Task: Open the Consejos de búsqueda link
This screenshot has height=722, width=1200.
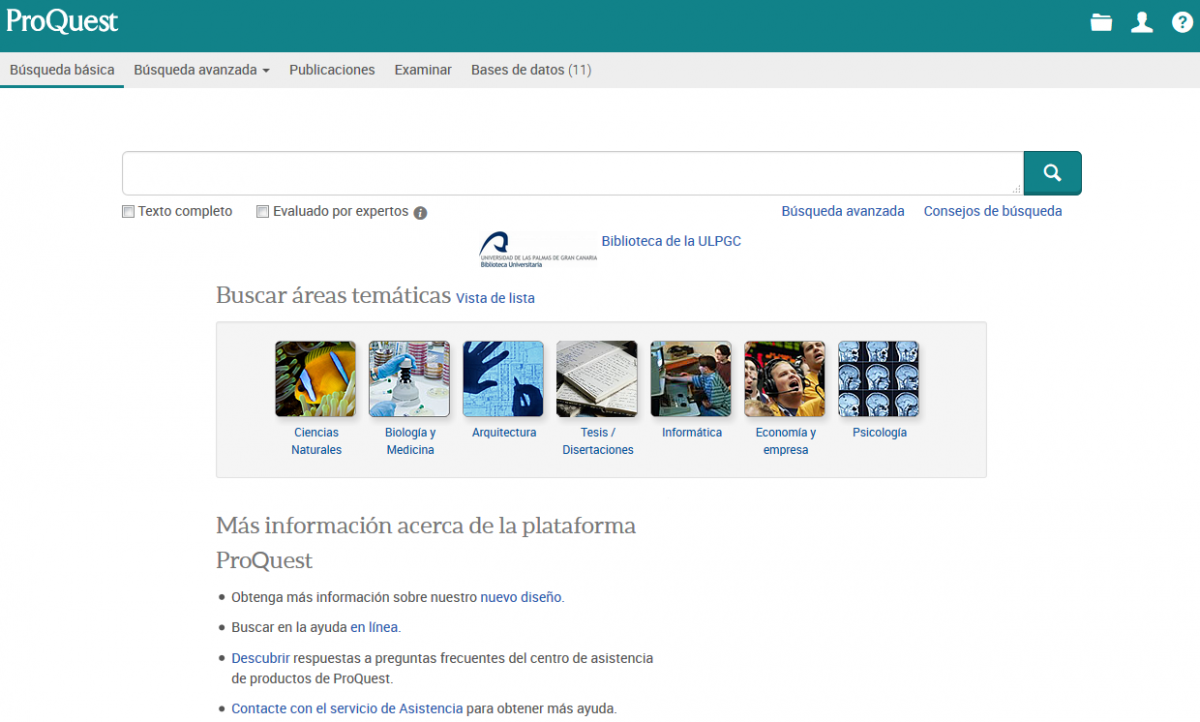Action: pyautogui.click(x=993, y=211)
